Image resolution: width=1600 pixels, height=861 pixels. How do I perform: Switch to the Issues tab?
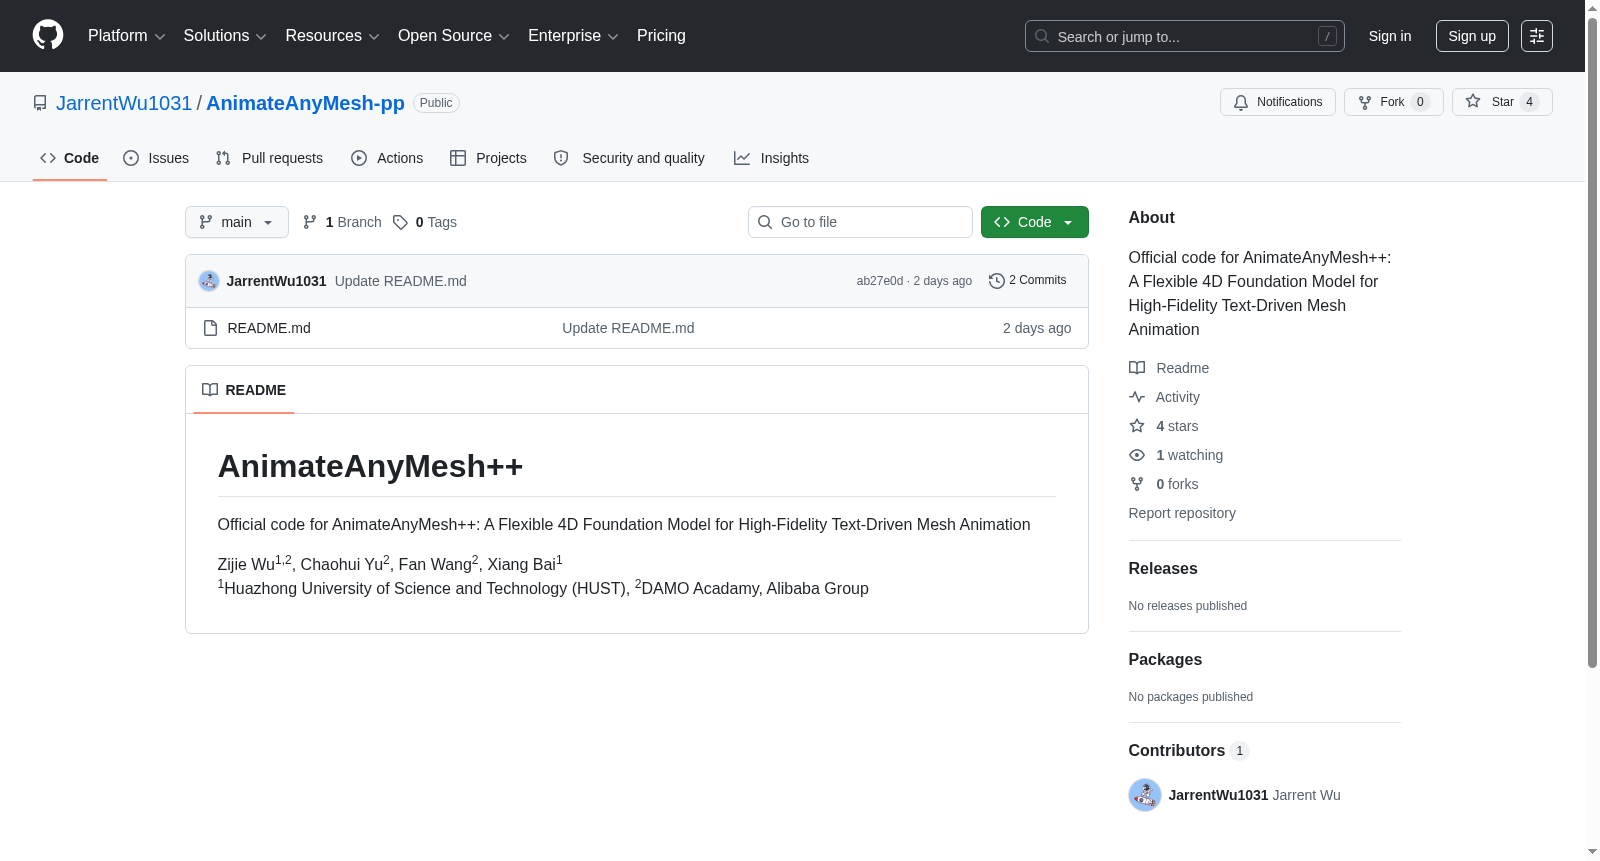(x=156, y=158)
